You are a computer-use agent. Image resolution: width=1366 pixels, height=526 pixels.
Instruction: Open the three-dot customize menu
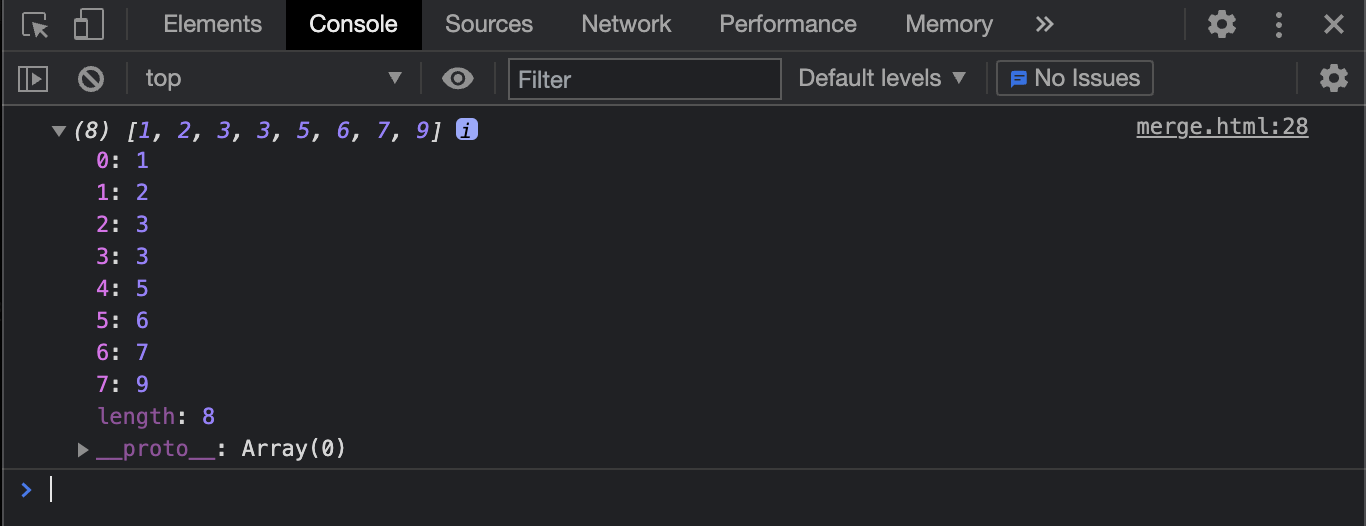1279,25
